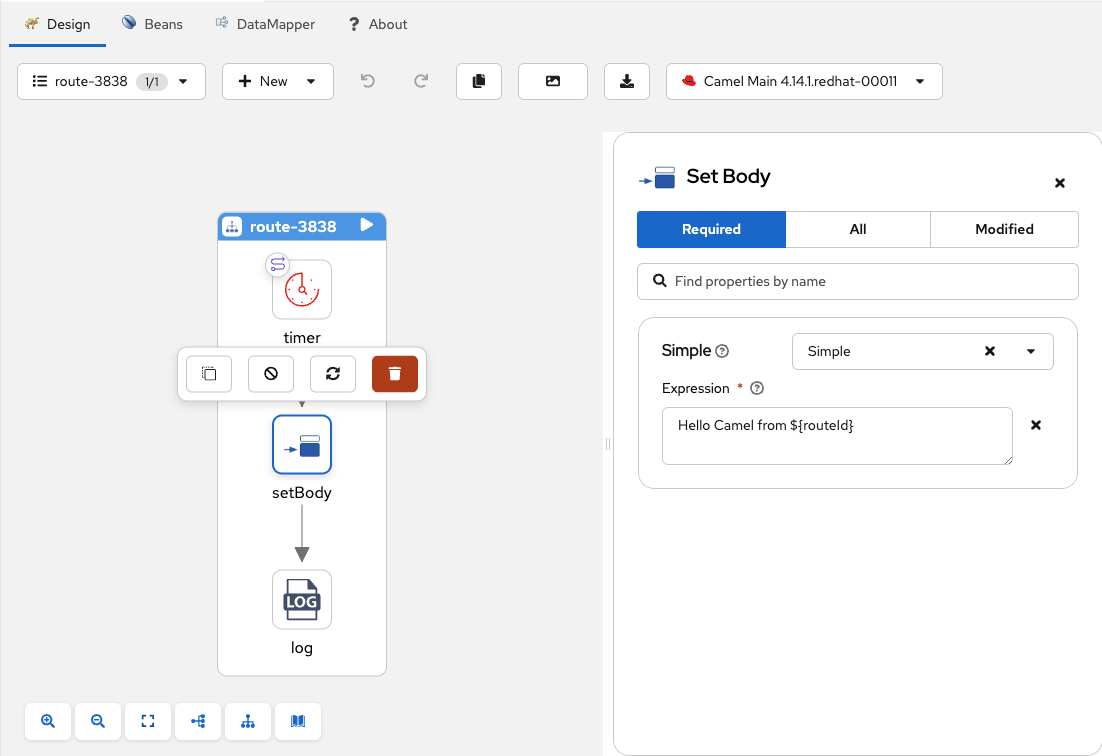Screen dimensions: 1102x756
Task: Copy code to clipboard icon
Action: (x=479, y=82)
